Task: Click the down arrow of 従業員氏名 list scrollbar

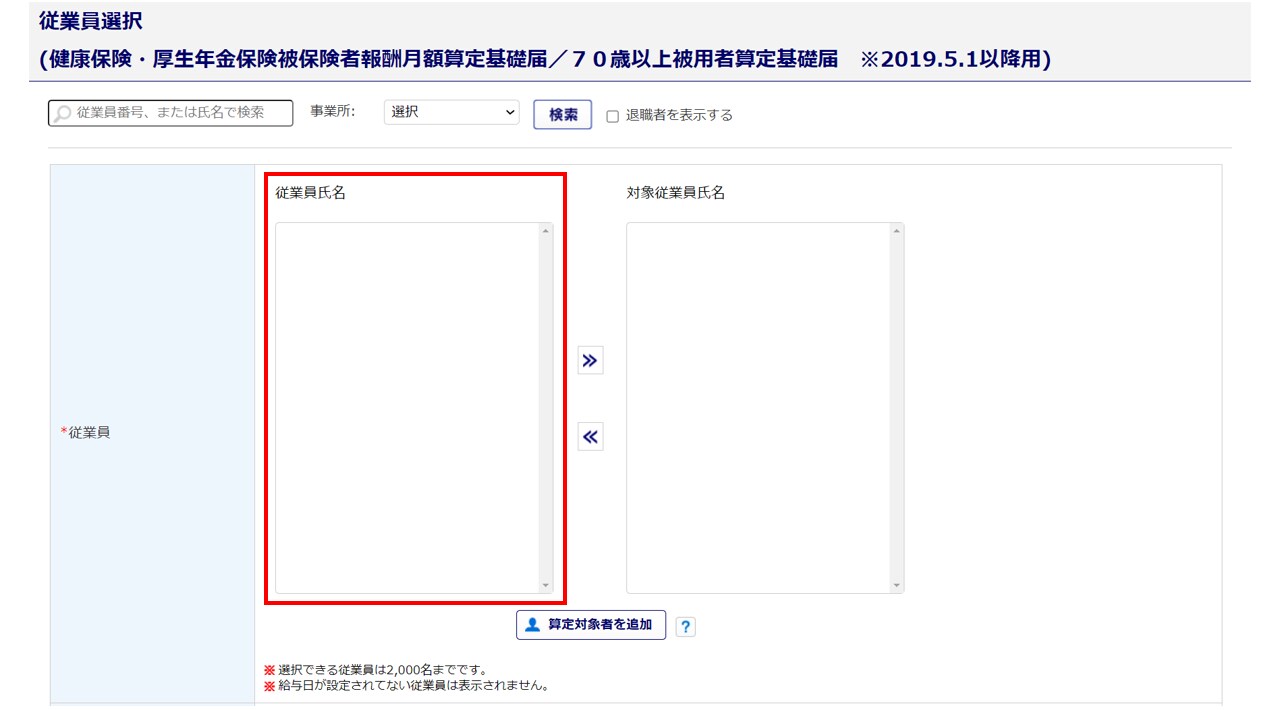Action: 545,585
